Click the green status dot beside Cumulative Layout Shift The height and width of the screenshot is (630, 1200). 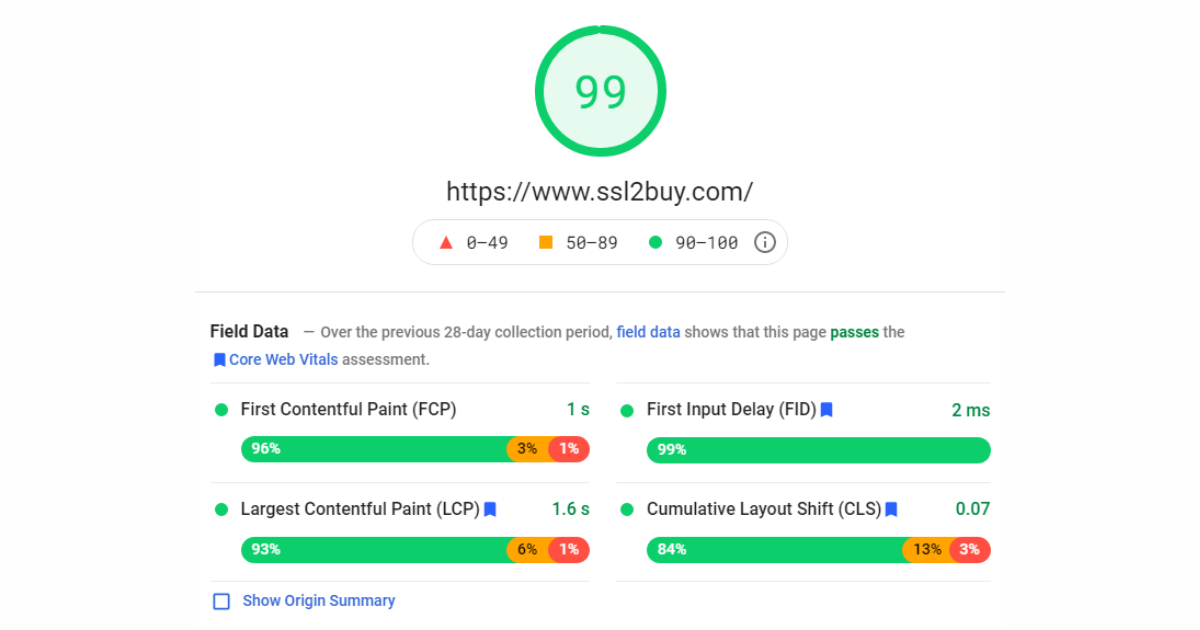pos(627,510)
